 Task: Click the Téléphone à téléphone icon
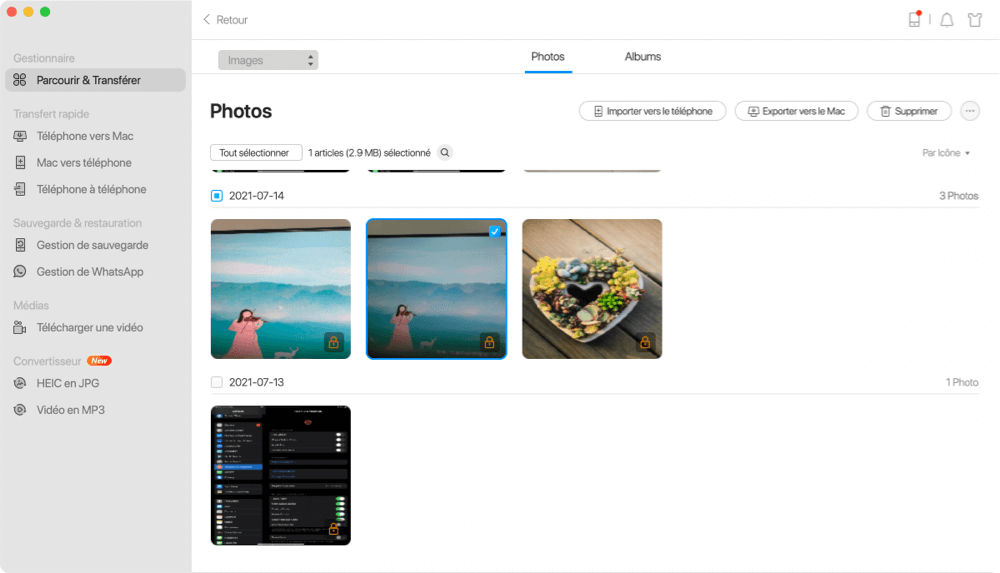(x=20, y=190)
